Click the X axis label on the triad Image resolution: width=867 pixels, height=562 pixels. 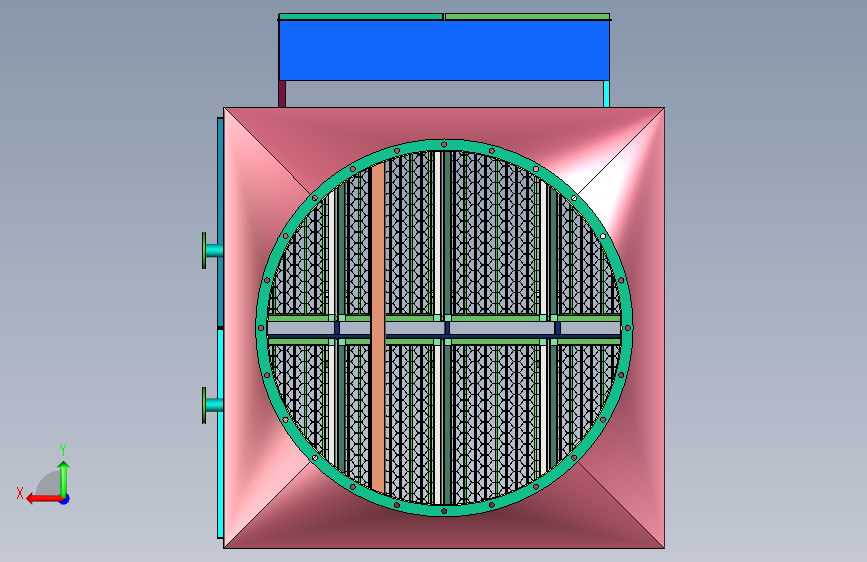pyautogui.click(x=20, y=493)
